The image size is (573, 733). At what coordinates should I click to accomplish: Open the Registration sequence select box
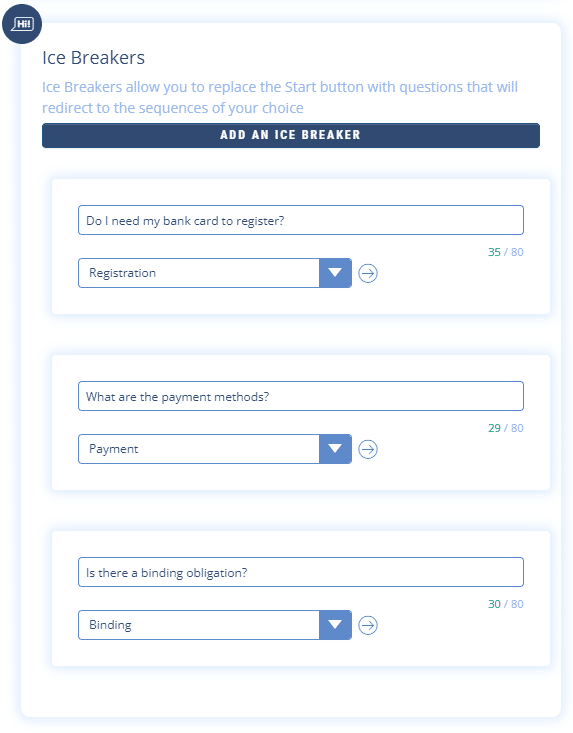(215, 273)
